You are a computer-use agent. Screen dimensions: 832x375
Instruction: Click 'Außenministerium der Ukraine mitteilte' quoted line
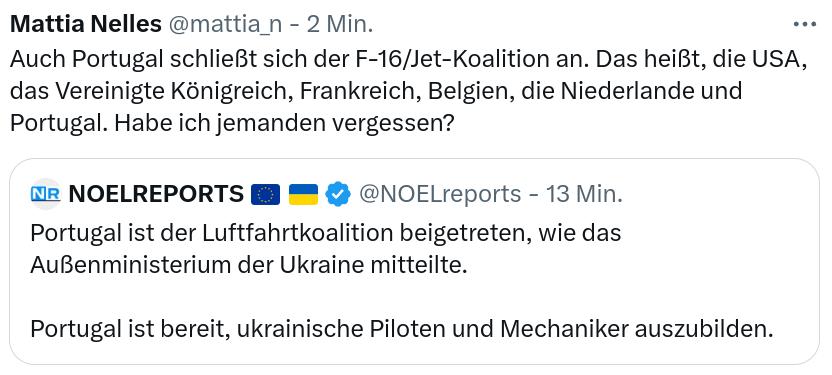point(249,265)
